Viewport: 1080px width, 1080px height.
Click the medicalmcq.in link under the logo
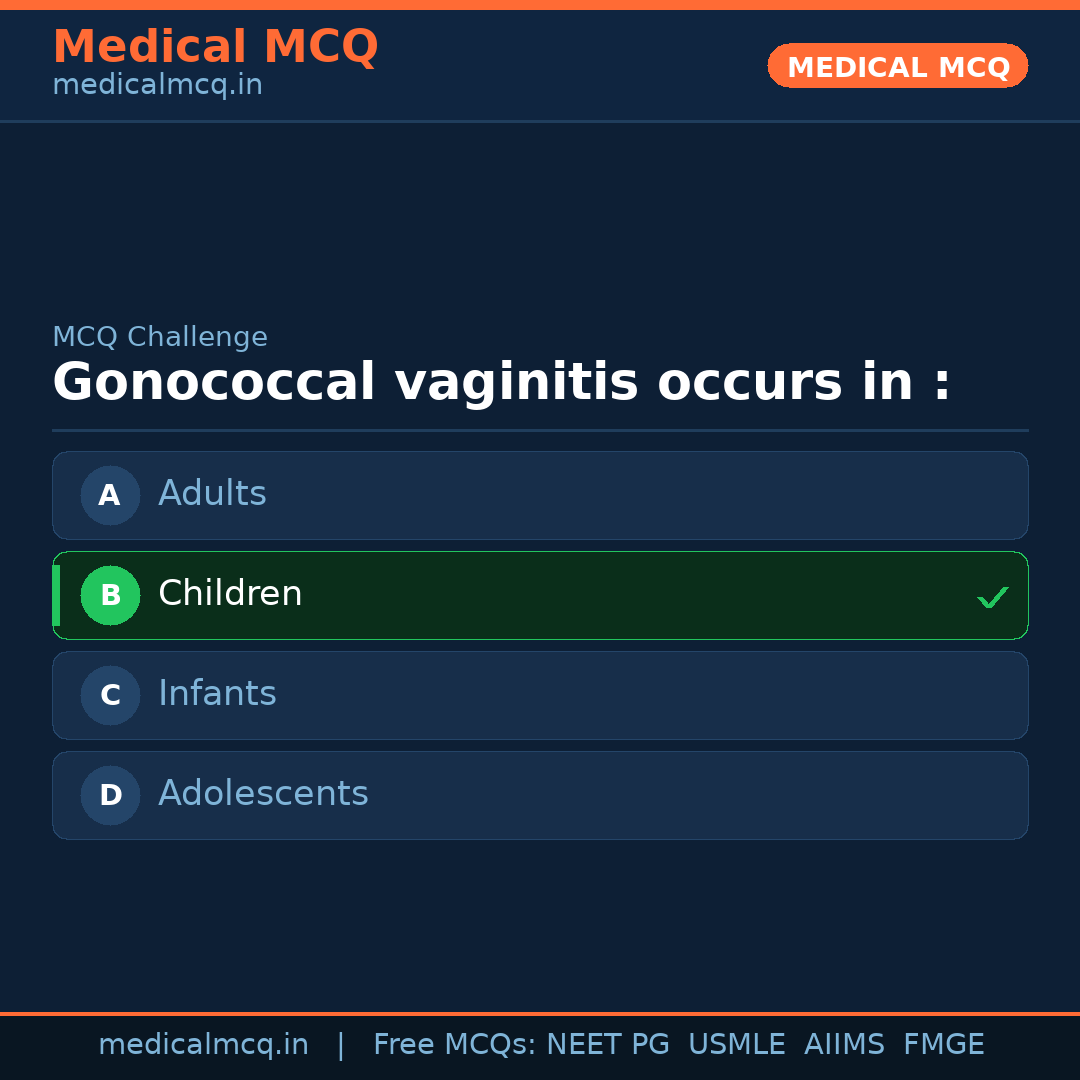(x=156, y=84)
